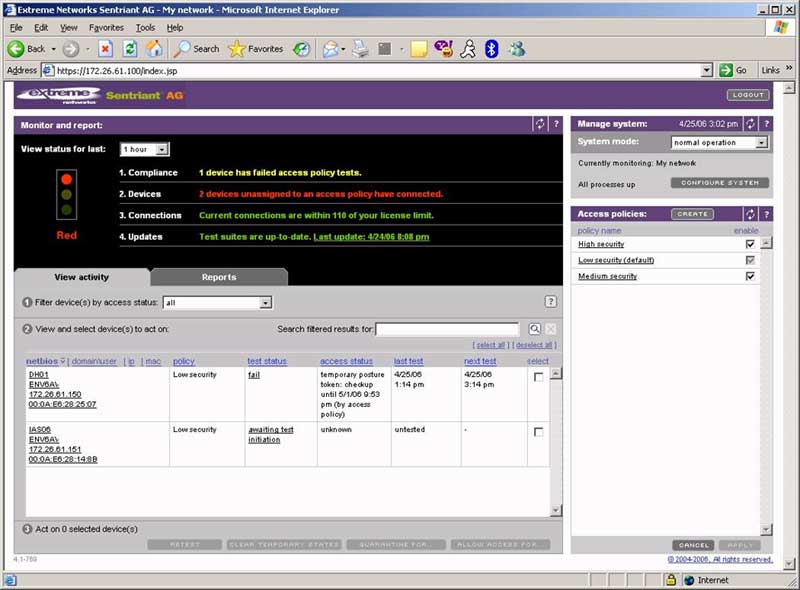Click the CONFIGURE SYSTEM button

[x=720, y=183]
